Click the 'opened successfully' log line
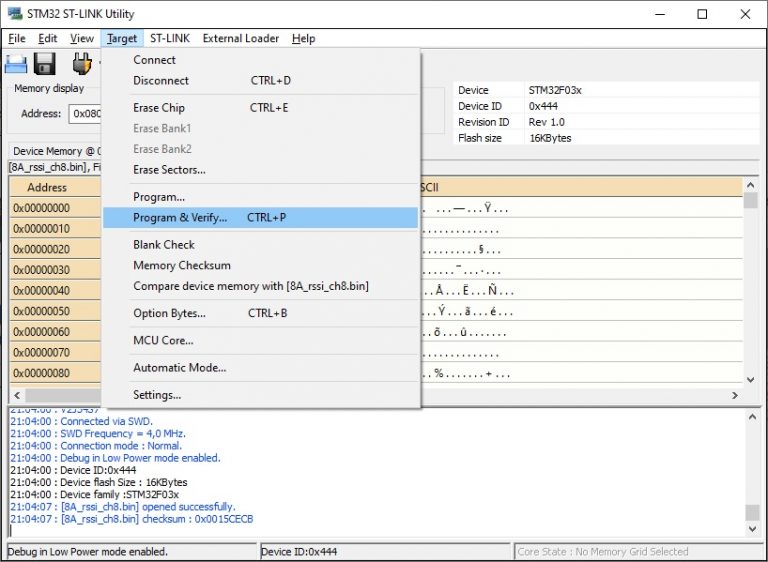Screen dimensions: 768x562 122,507
